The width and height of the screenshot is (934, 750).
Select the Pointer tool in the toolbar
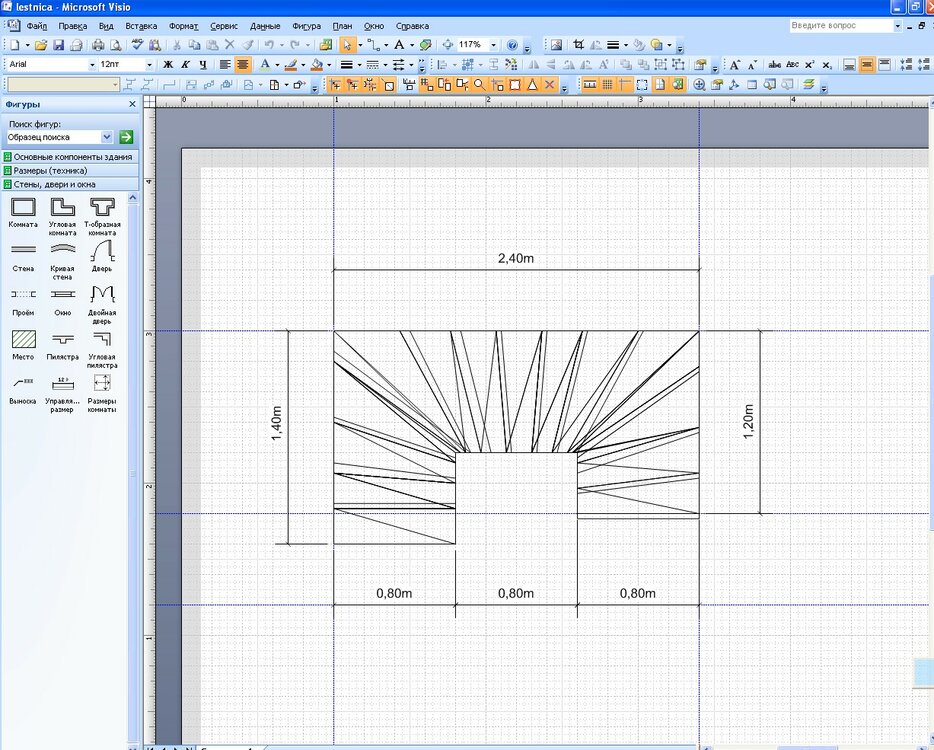(346, 45)
